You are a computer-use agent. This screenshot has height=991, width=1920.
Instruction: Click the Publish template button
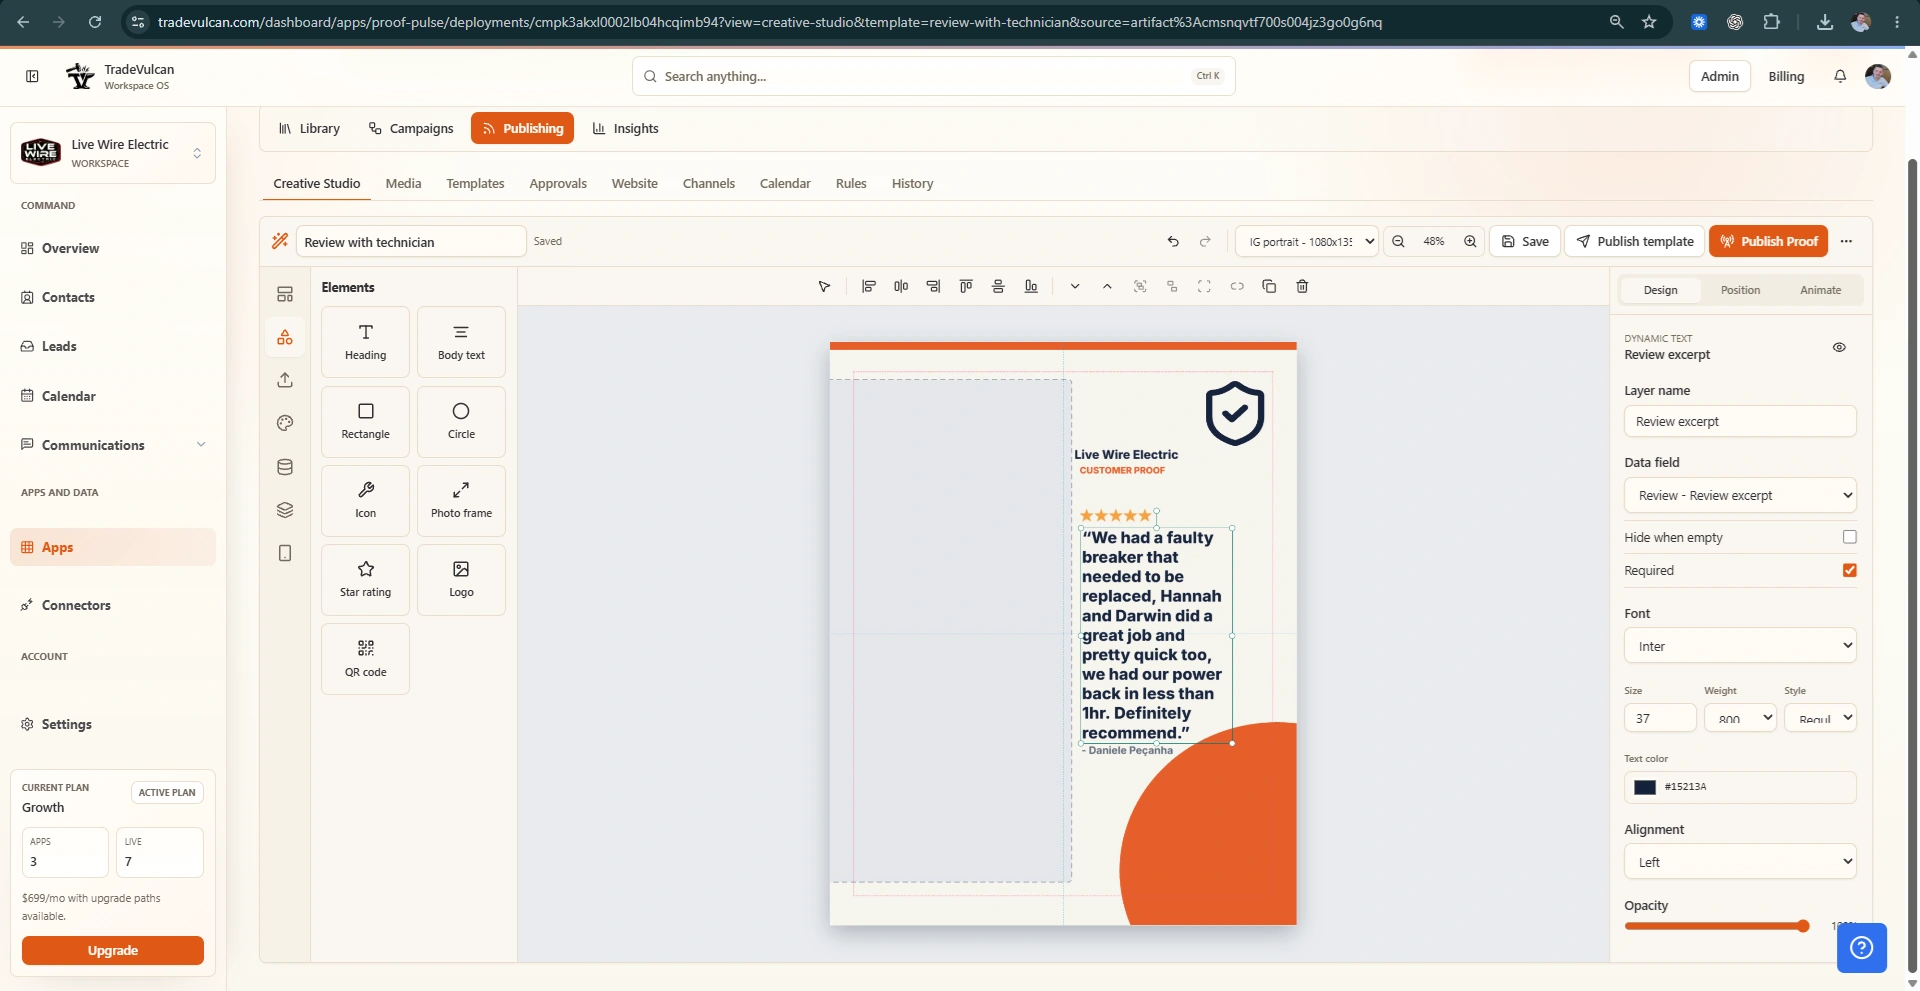click(x=1635, y=241)
